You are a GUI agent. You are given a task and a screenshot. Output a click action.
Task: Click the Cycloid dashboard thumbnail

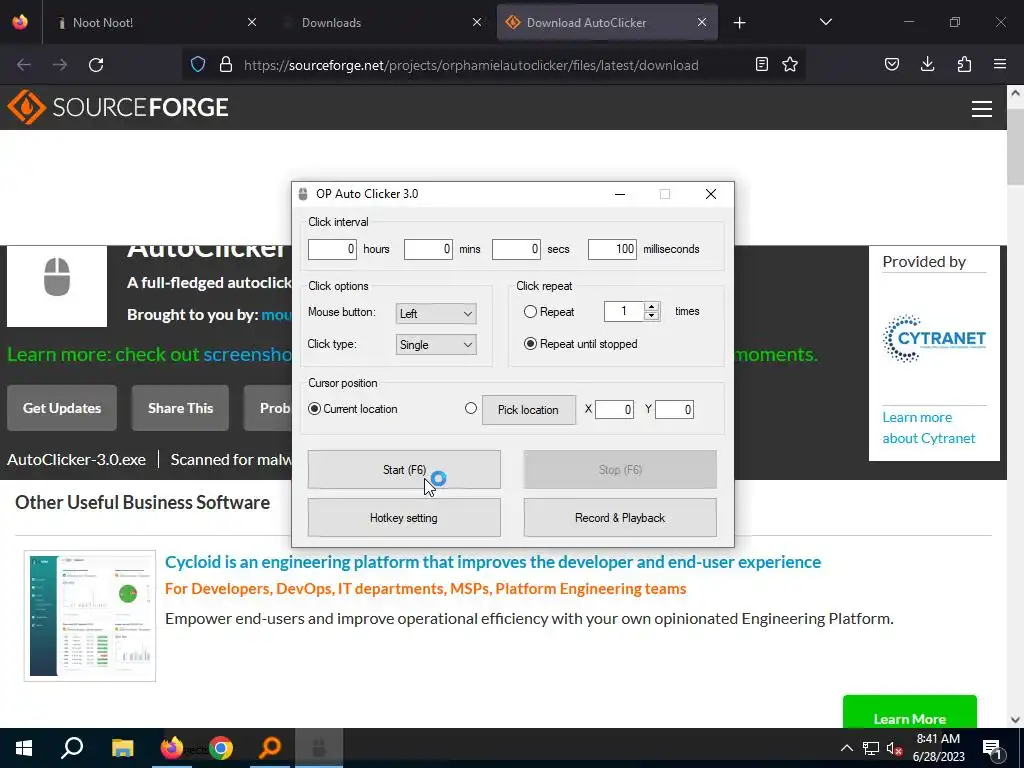(90, 616)
